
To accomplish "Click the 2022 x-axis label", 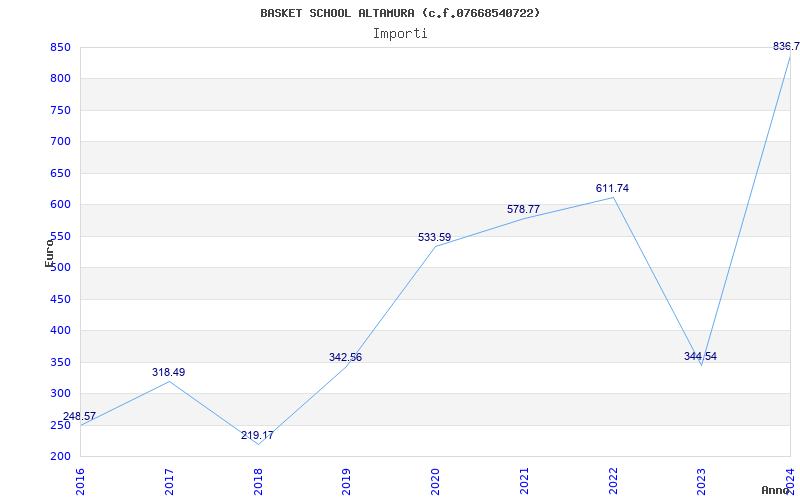I will [x=613, y=482].
